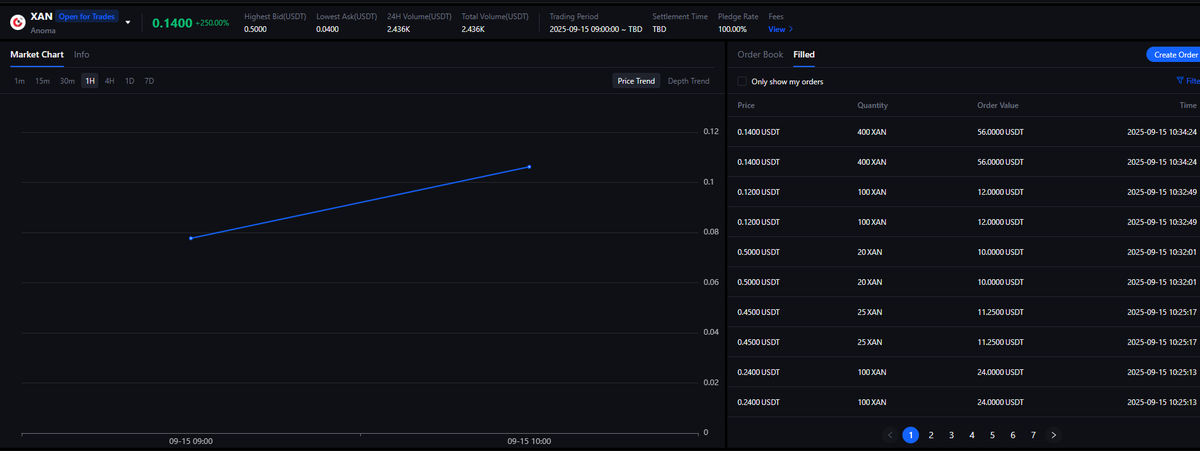1200x451 pixels.
Task: Open the Fees View link
Action: pos(781,29)
